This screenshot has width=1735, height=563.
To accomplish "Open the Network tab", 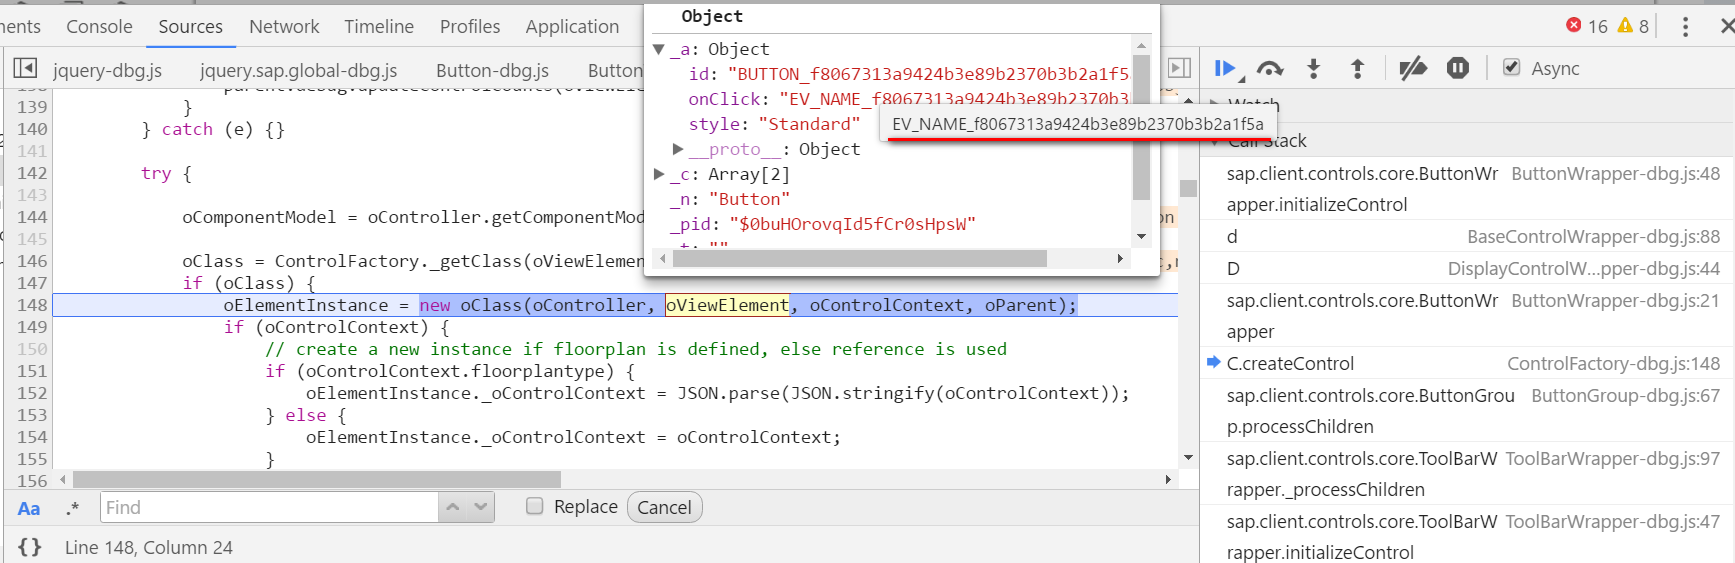I will [284, 26].
